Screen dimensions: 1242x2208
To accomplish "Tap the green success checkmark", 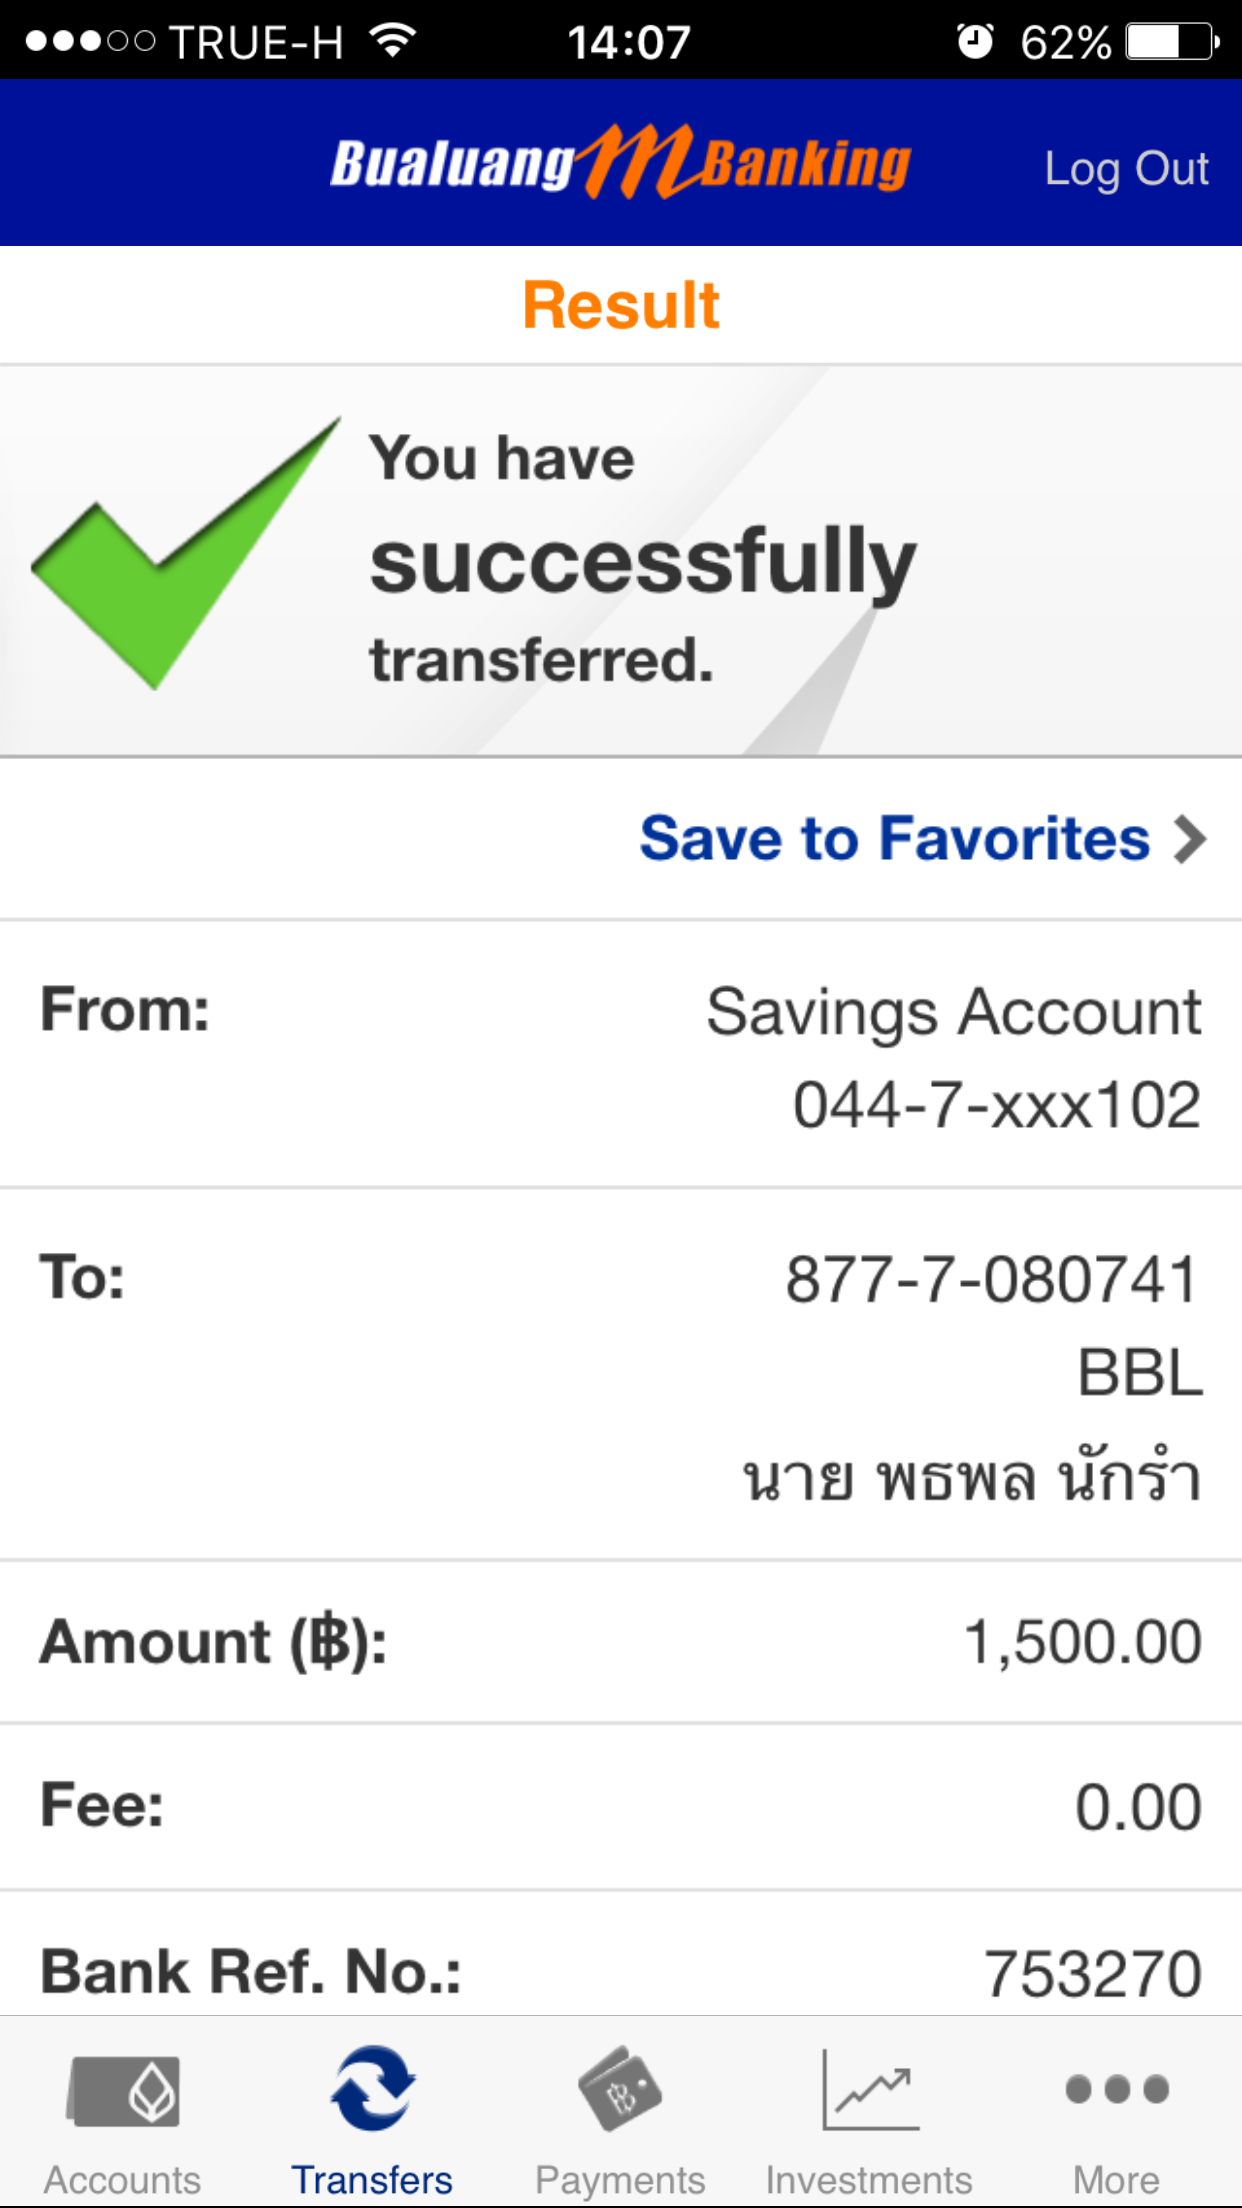I will click(x=180, y=555).
